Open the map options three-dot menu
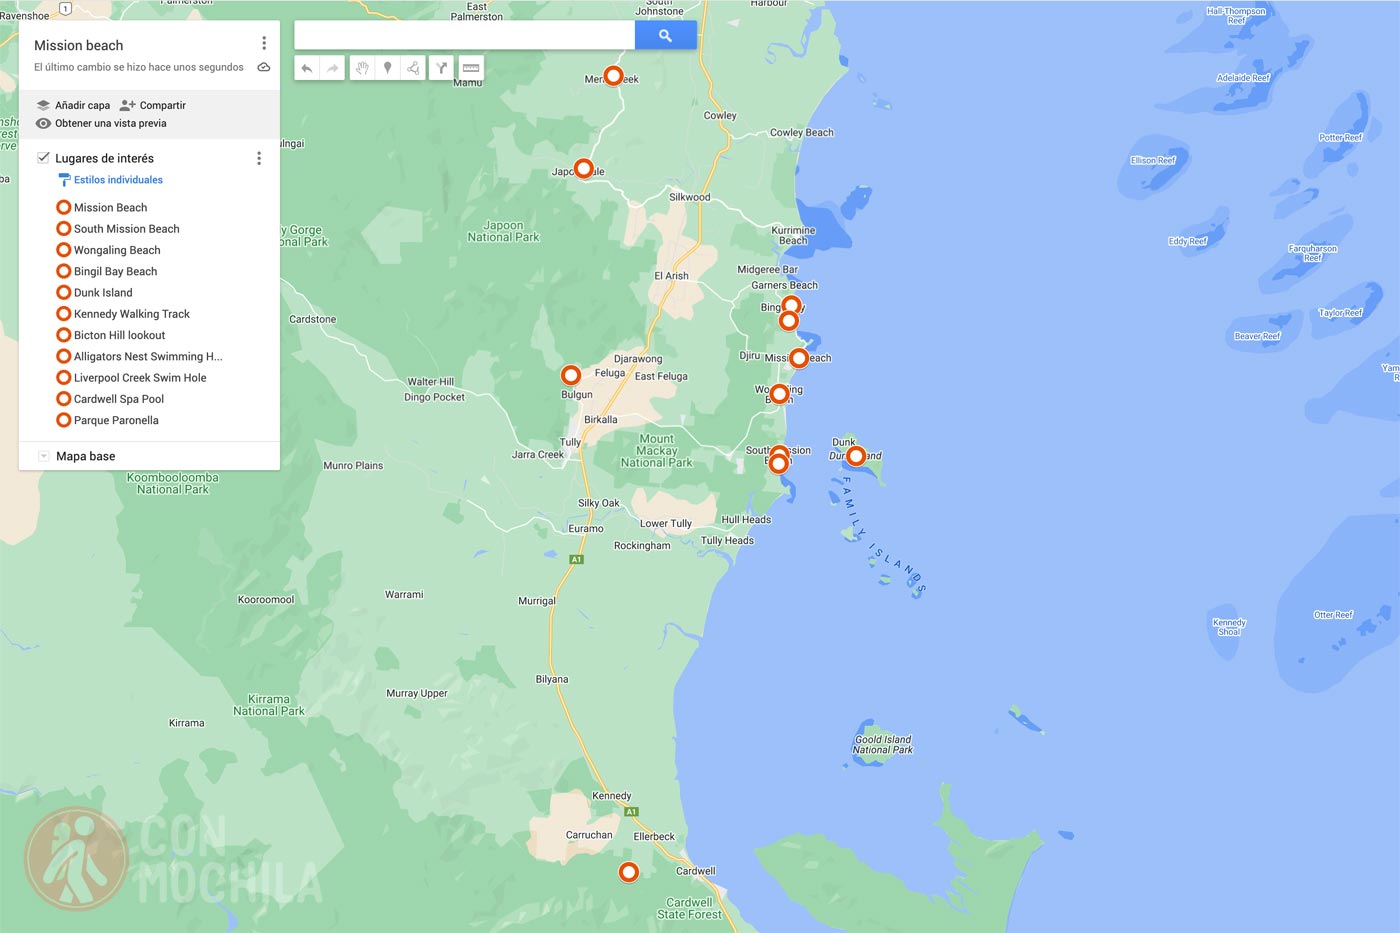The height and width of the screenshot is (933, 1400). point(263,42)
